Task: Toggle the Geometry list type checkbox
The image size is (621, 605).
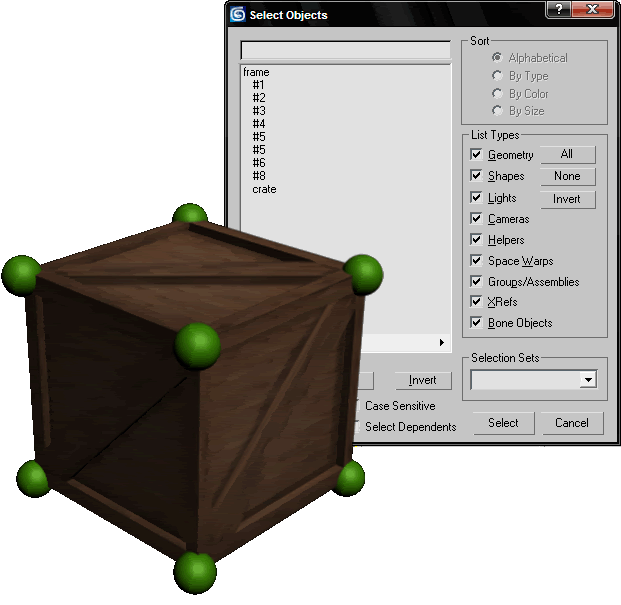Action: click(x=476, y=154)
